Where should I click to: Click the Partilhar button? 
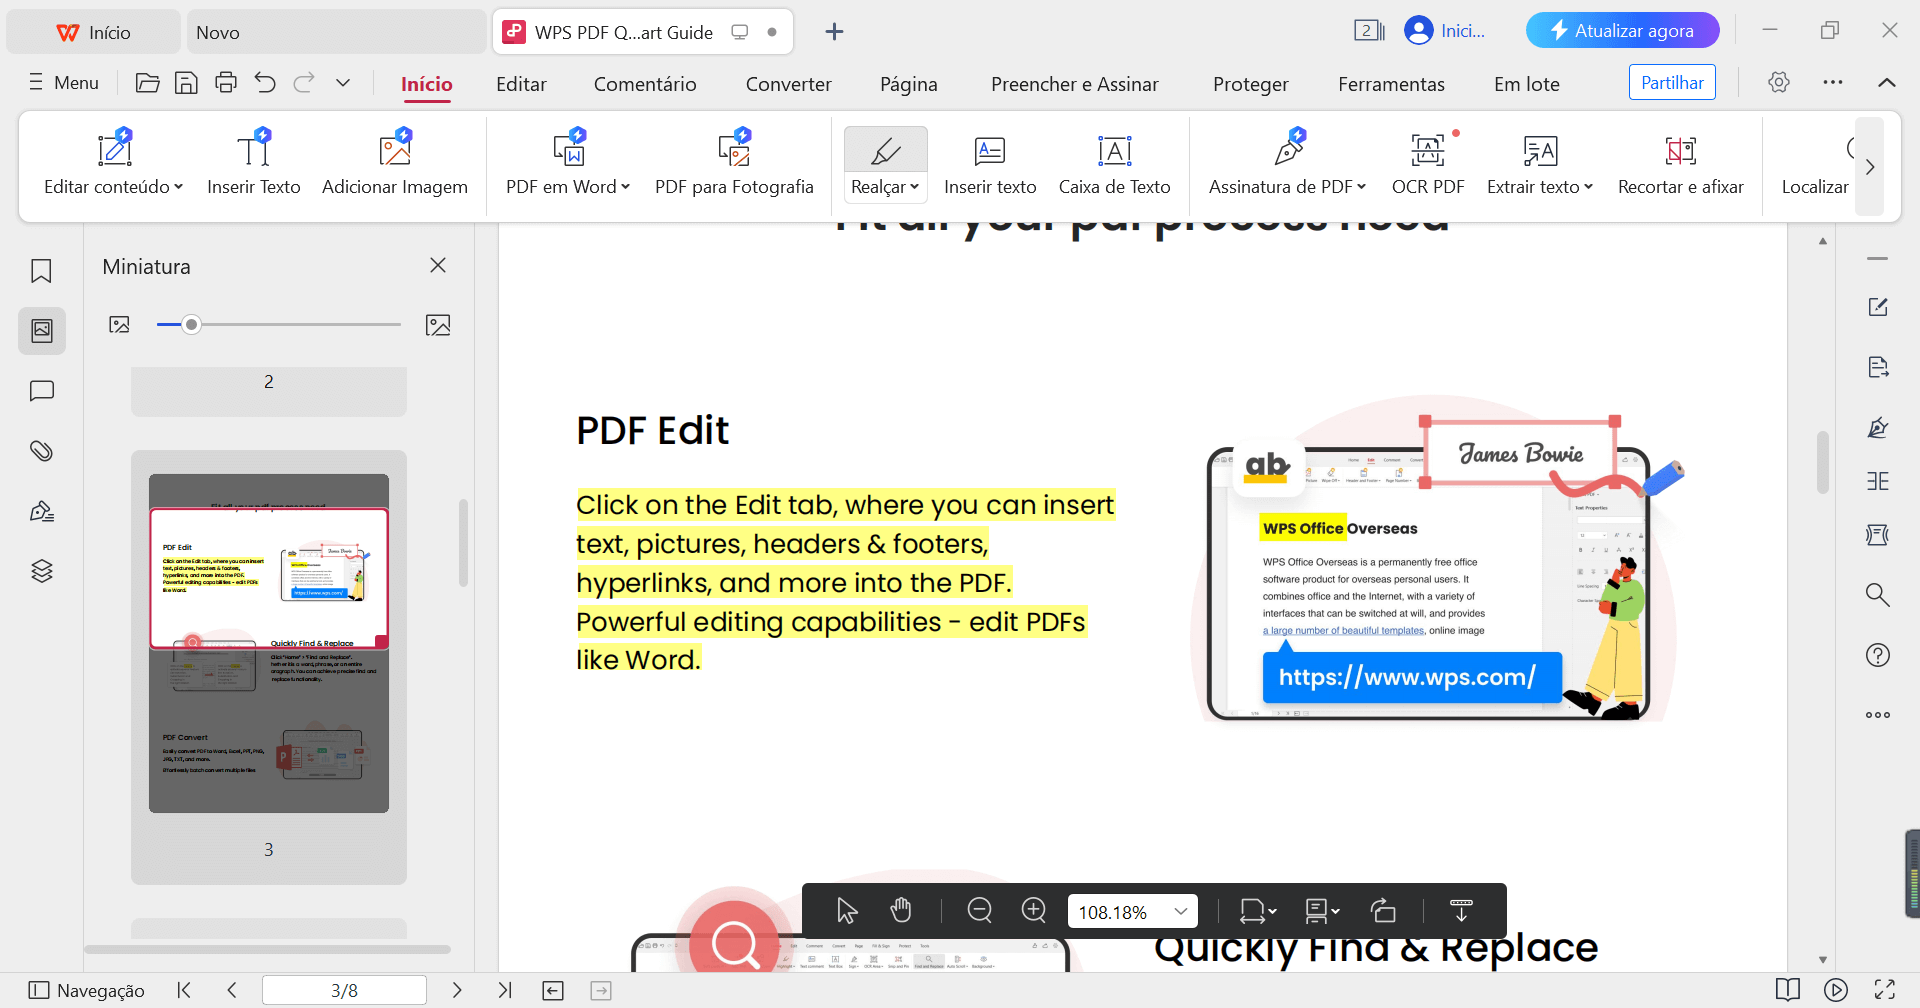[x=1672, y=82]
